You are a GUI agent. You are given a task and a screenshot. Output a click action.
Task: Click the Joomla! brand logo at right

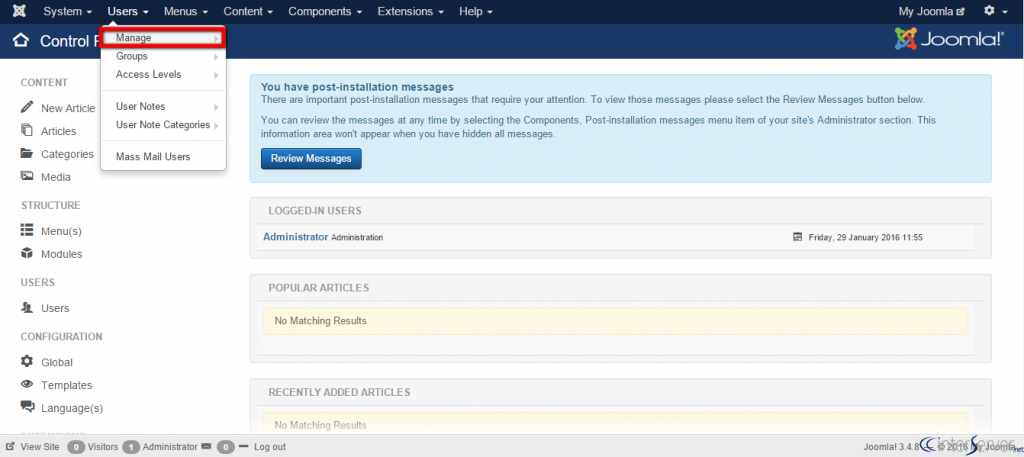point(949,39)
